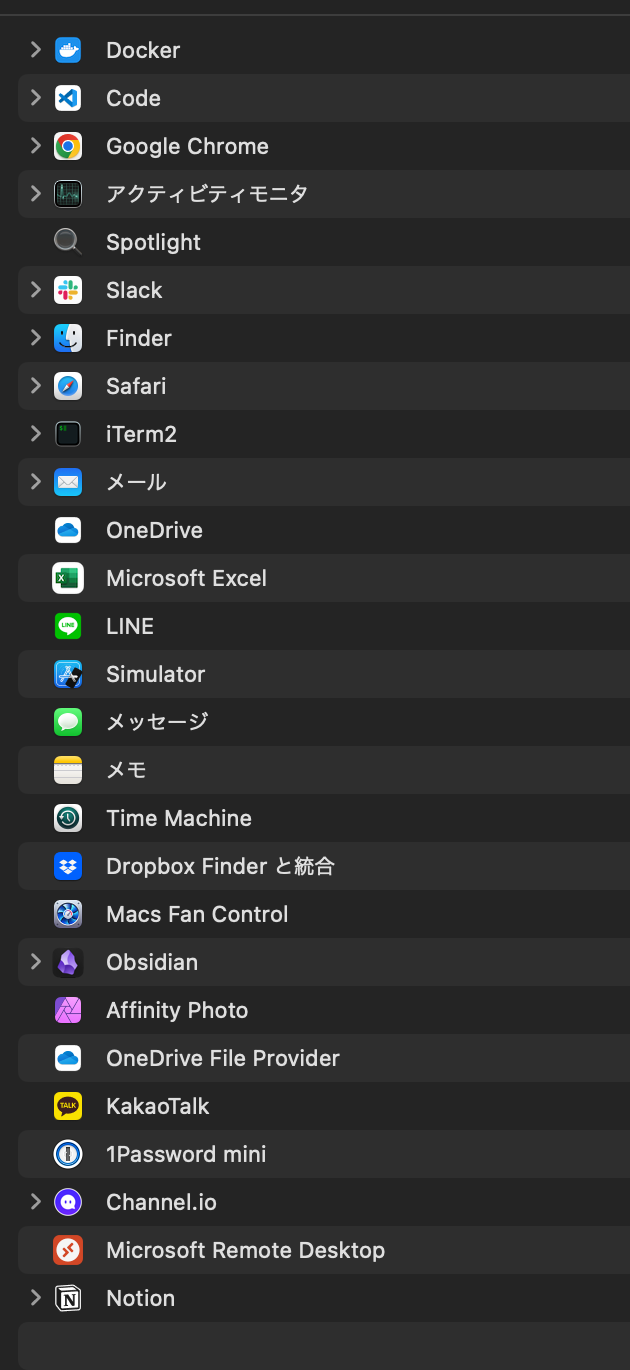The height and width of the screenshot is (1370, 630).
Task: Expand the メール row chevron
Action: point(35,481)
